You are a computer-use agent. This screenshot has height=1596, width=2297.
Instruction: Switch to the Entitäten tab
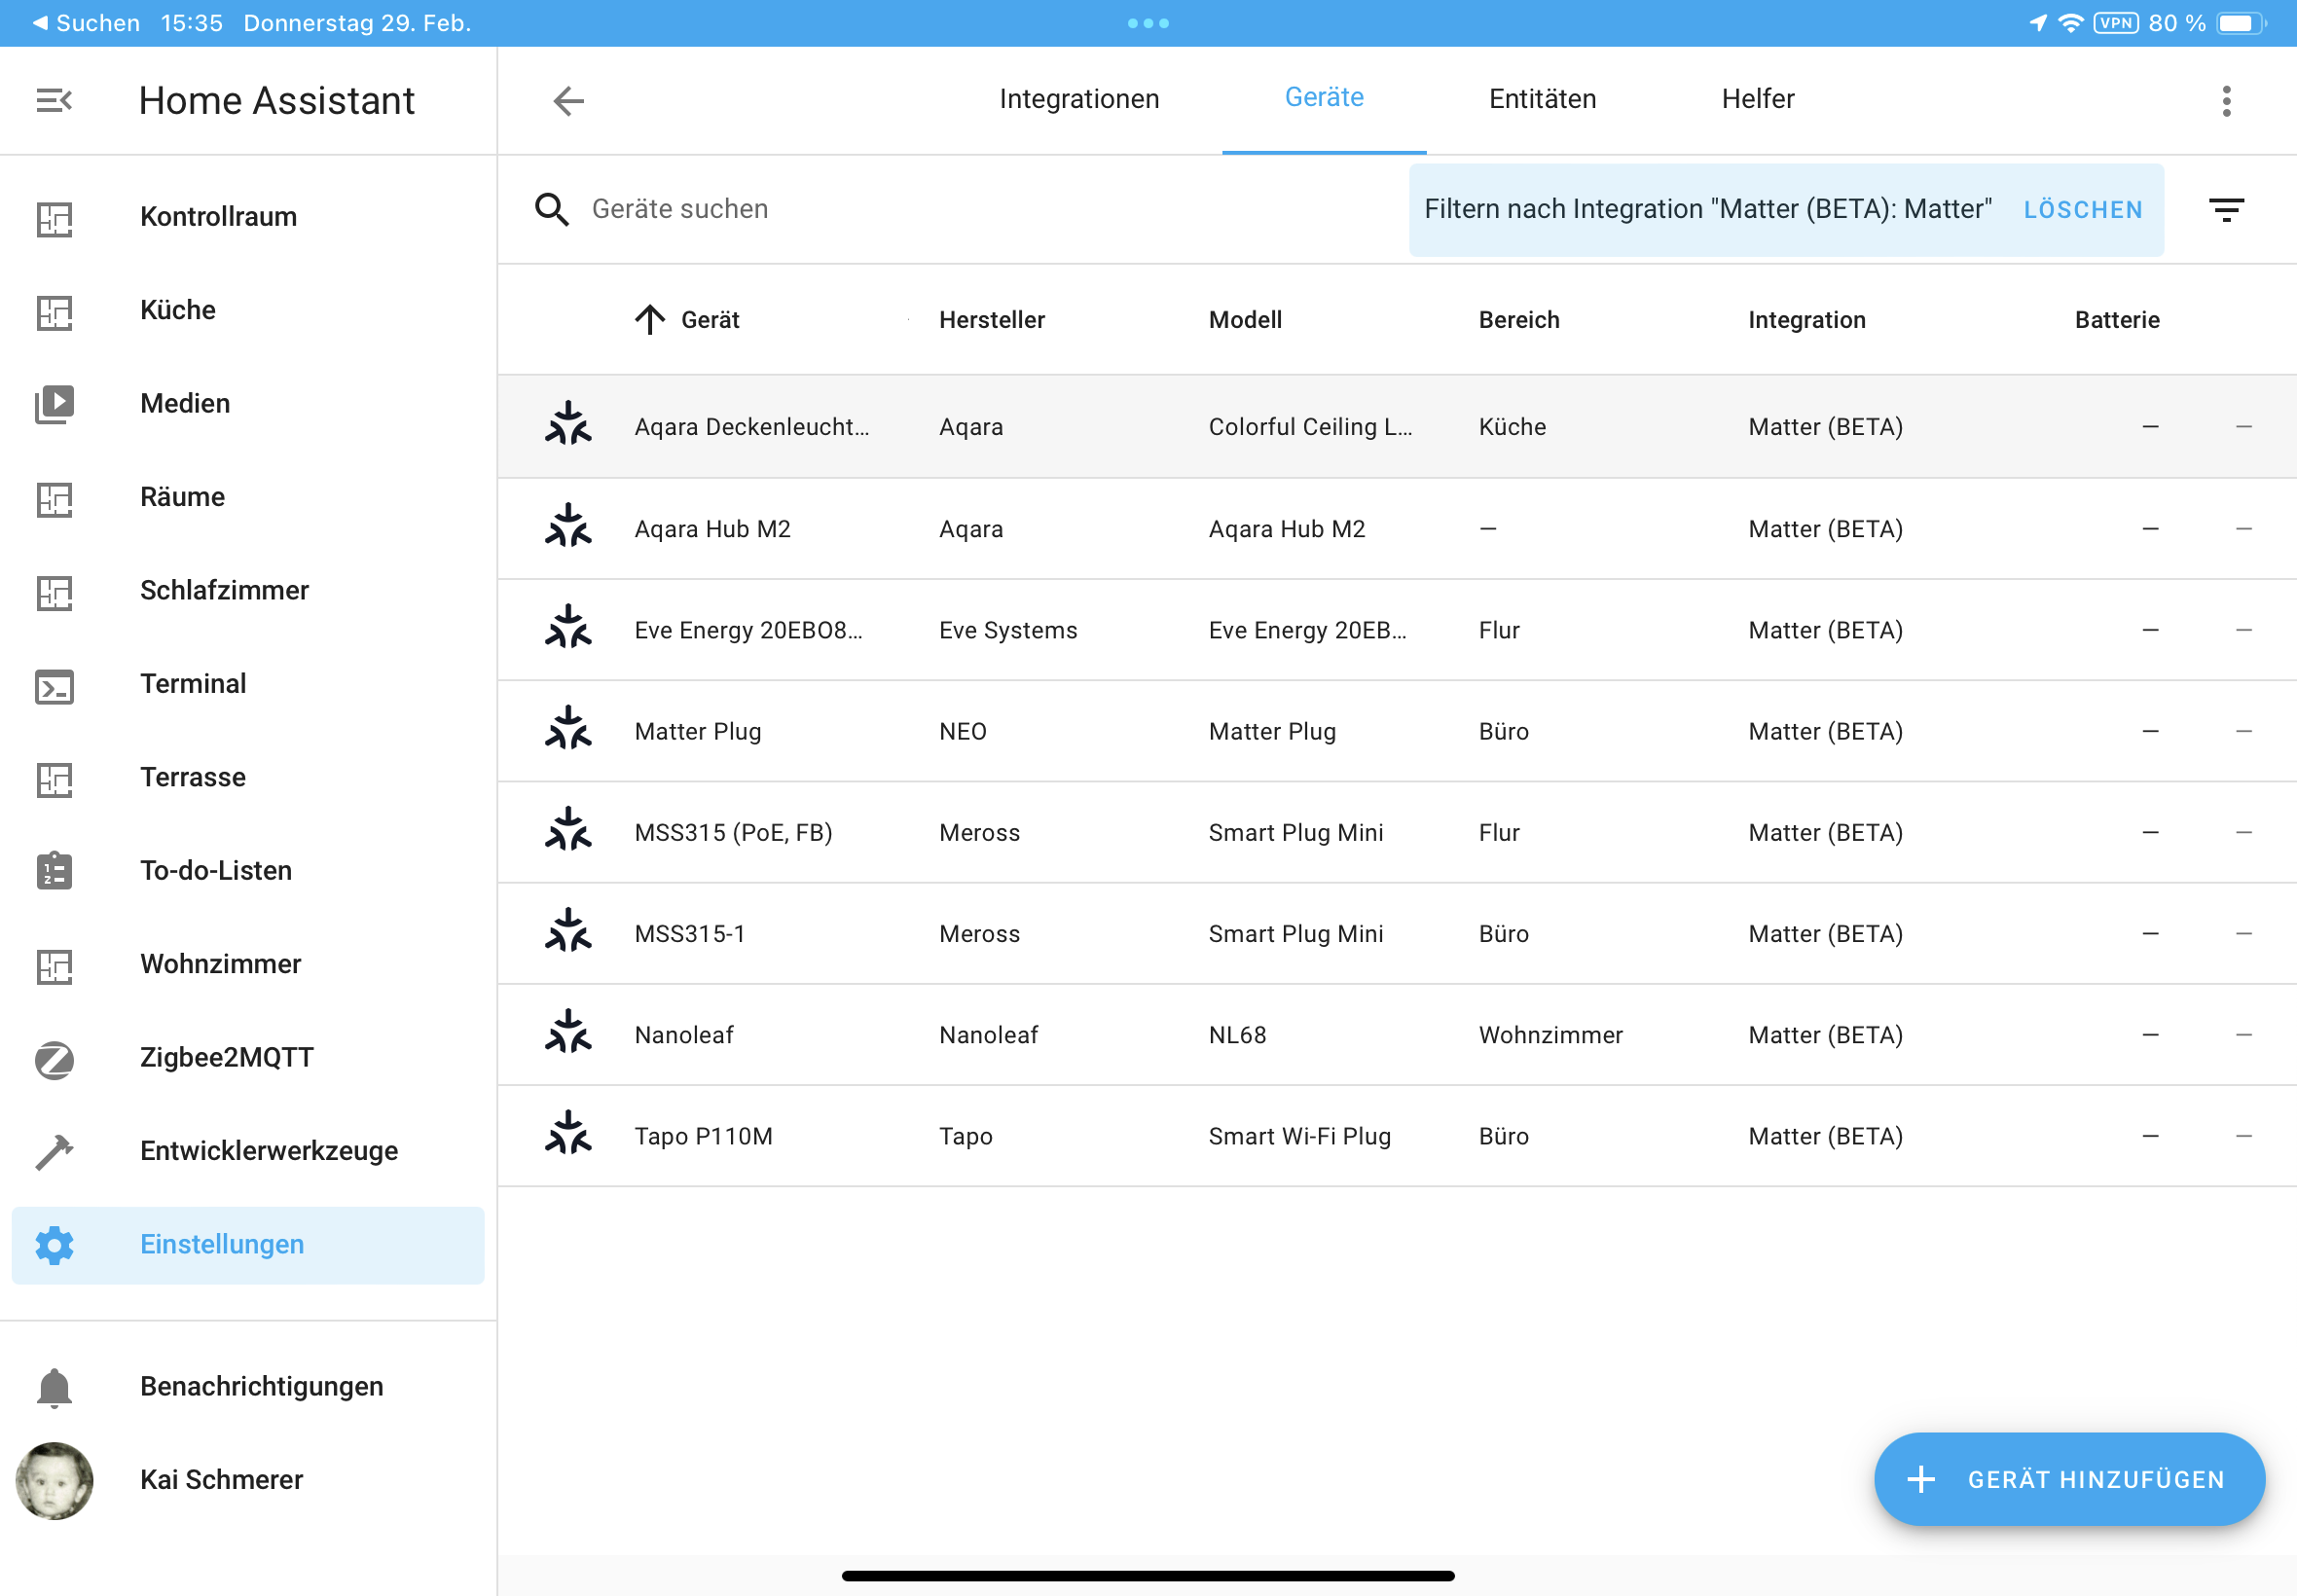pyautogui.click(x=1542, y=99)
